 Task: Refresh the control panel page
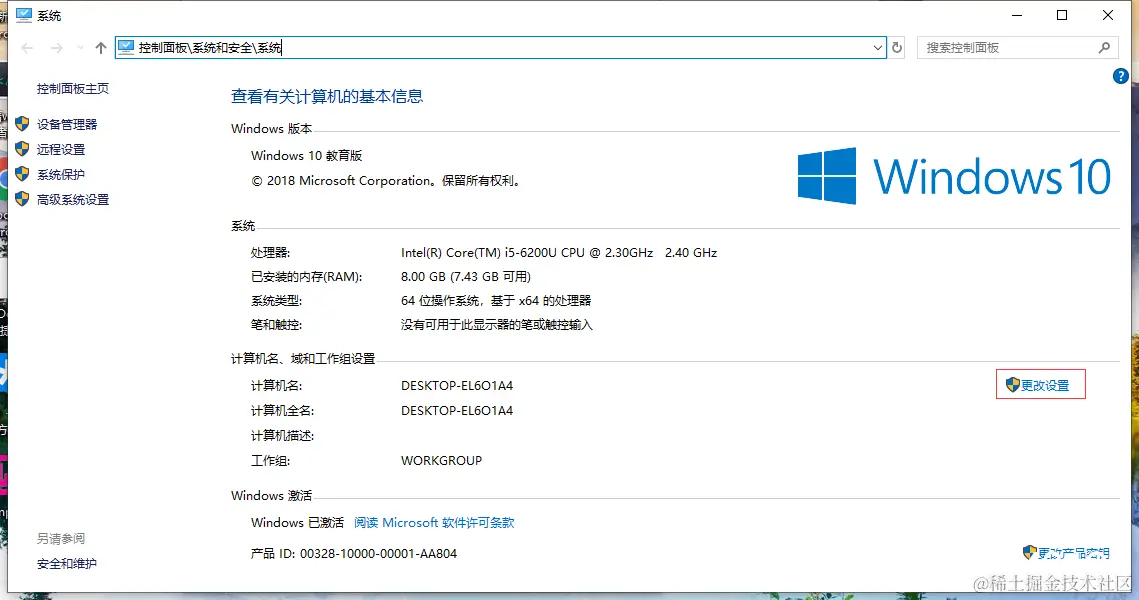point(897,48)
